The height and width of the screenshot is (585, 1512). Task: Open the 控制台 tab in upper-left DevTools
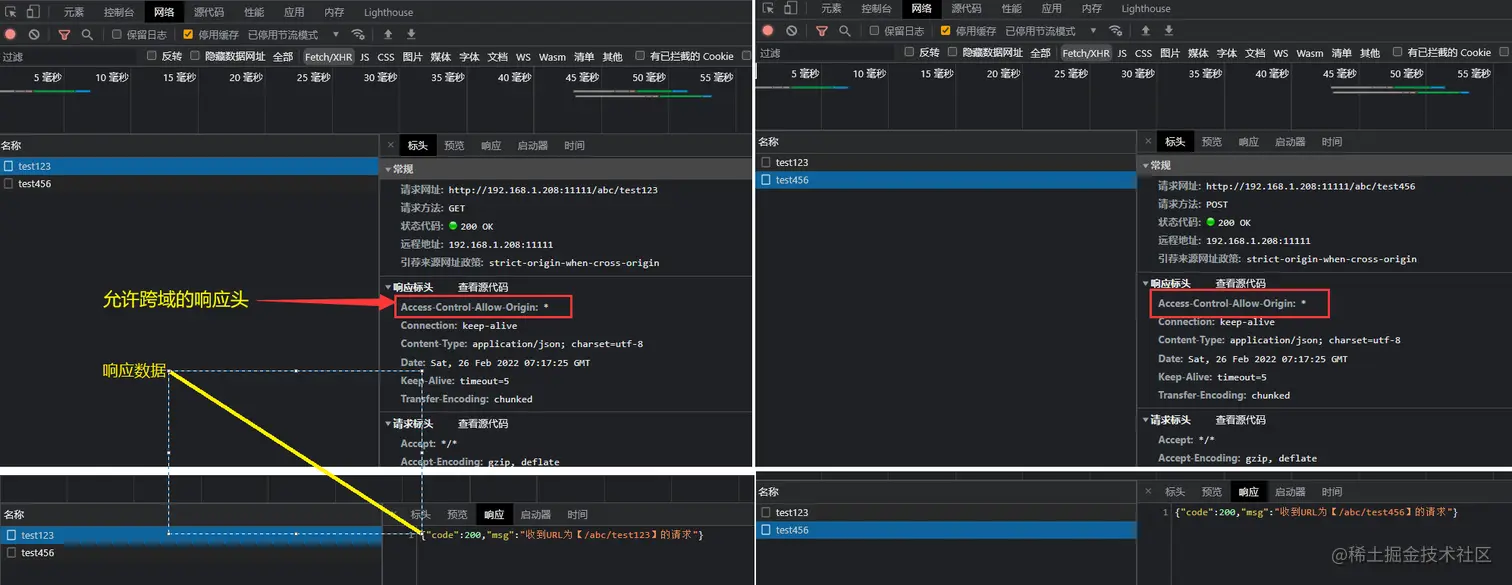tap(118, 12)
